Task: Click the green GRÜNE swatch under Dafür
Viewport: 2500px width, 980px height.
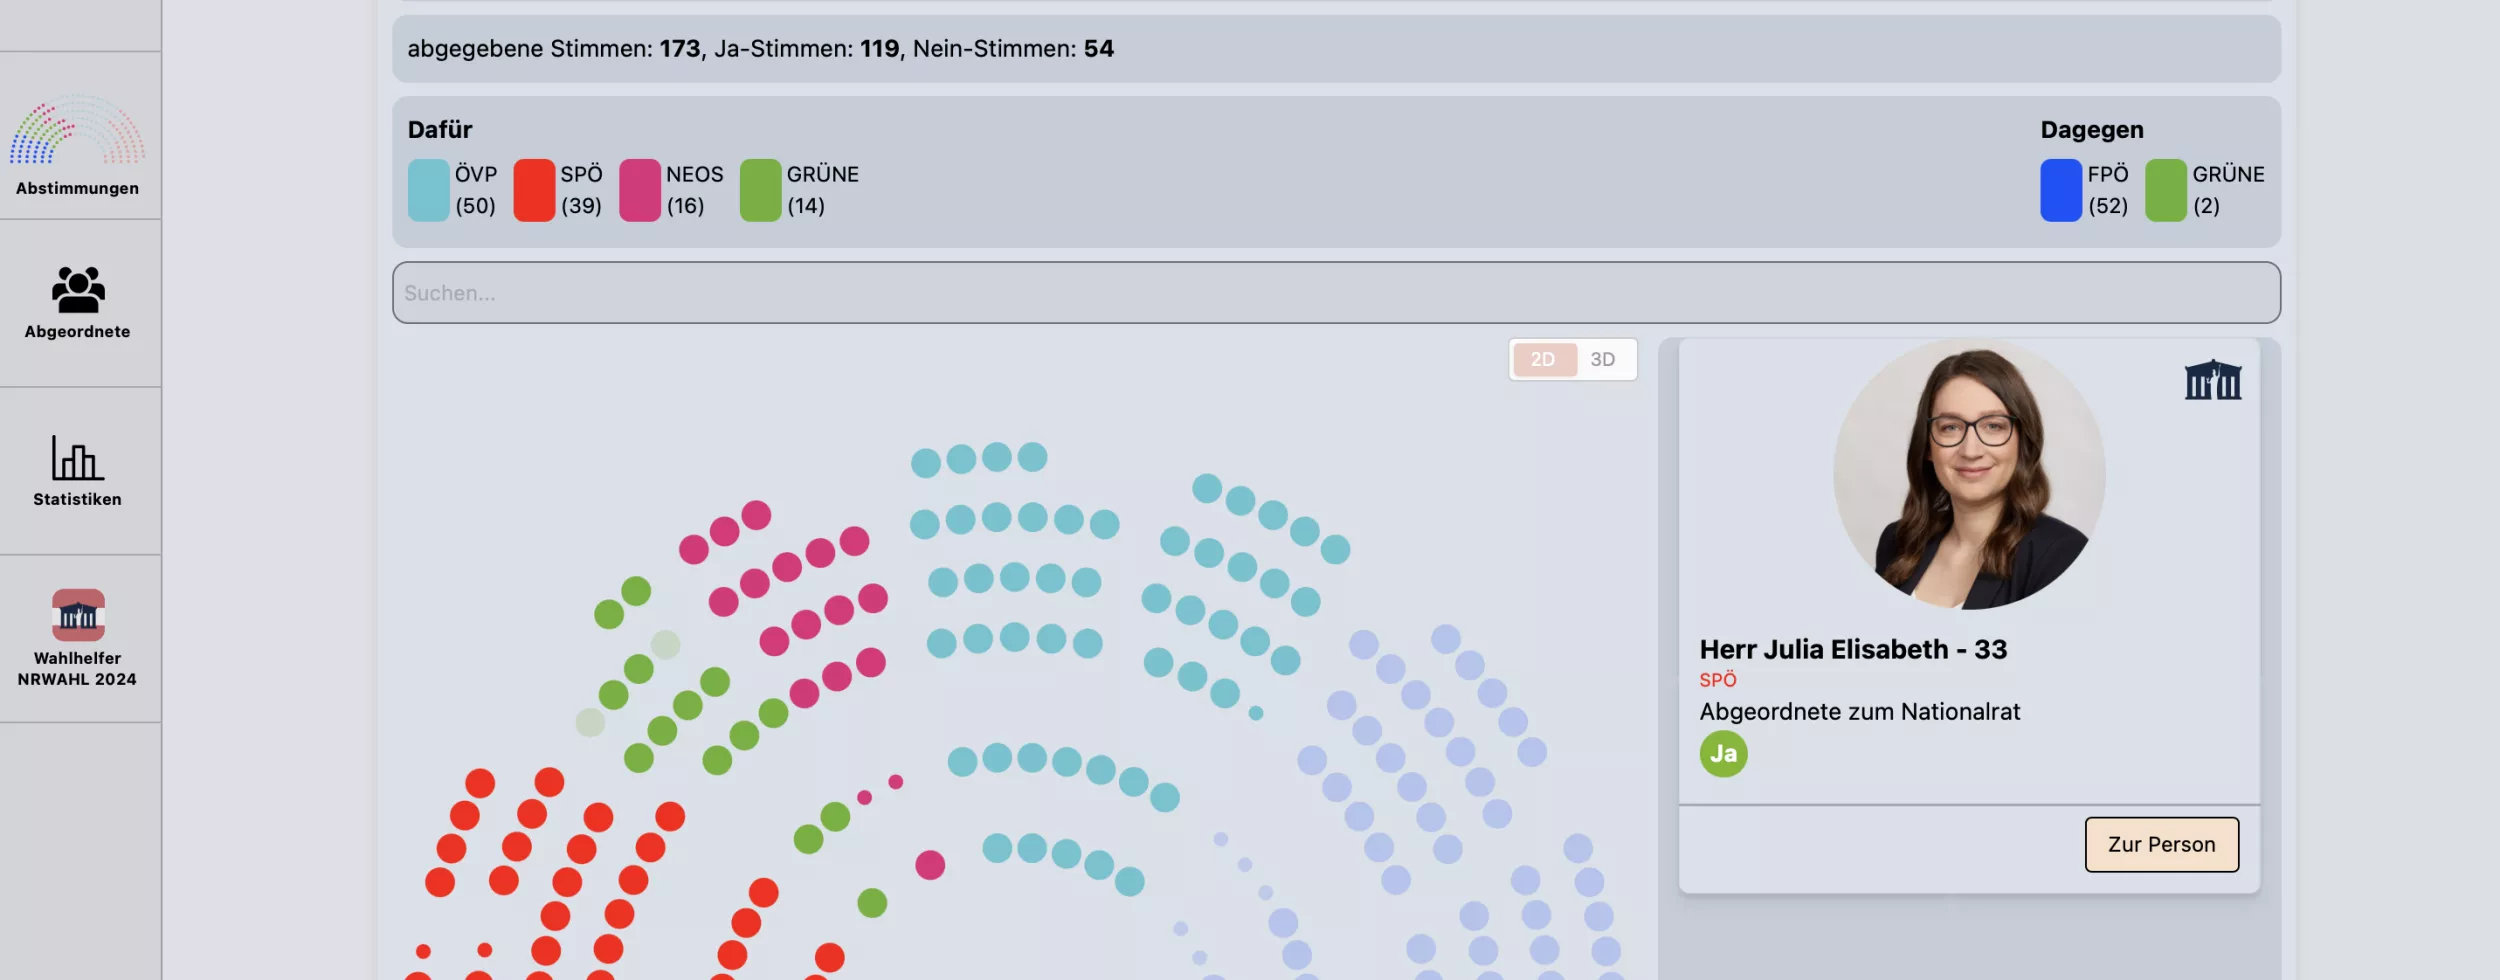Action: click(760, 190)
